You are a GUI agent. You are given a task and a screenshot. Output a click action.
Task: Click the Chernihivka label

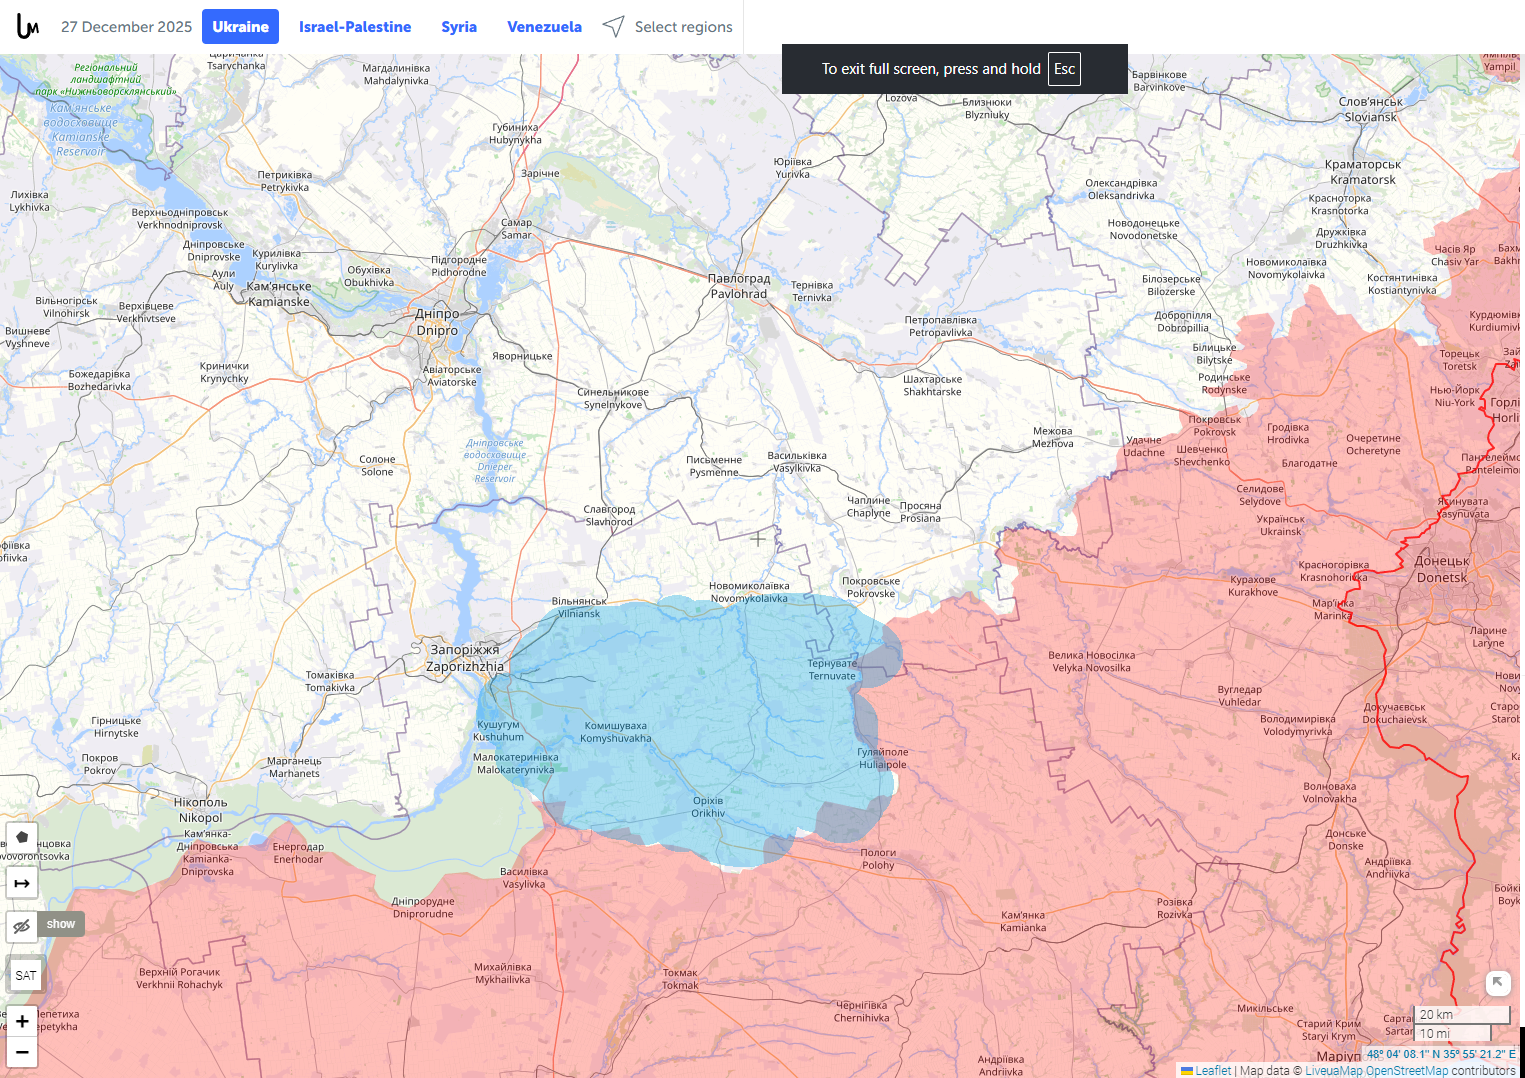(x=861, y=1011)
